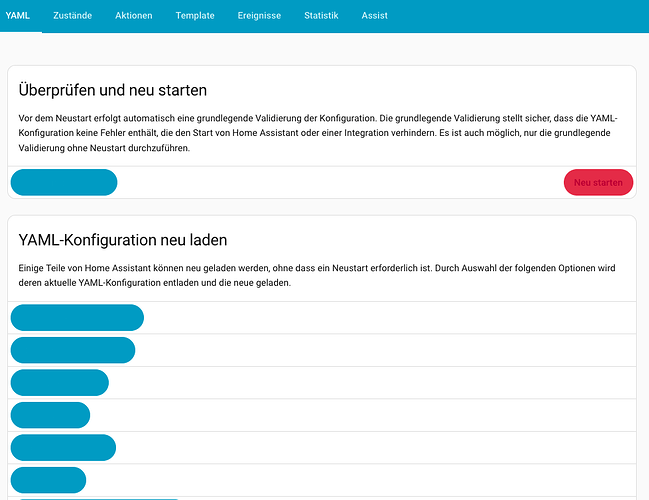Open the YAML tab
Viewport: 649px width, 500px height.
(18, 16)
